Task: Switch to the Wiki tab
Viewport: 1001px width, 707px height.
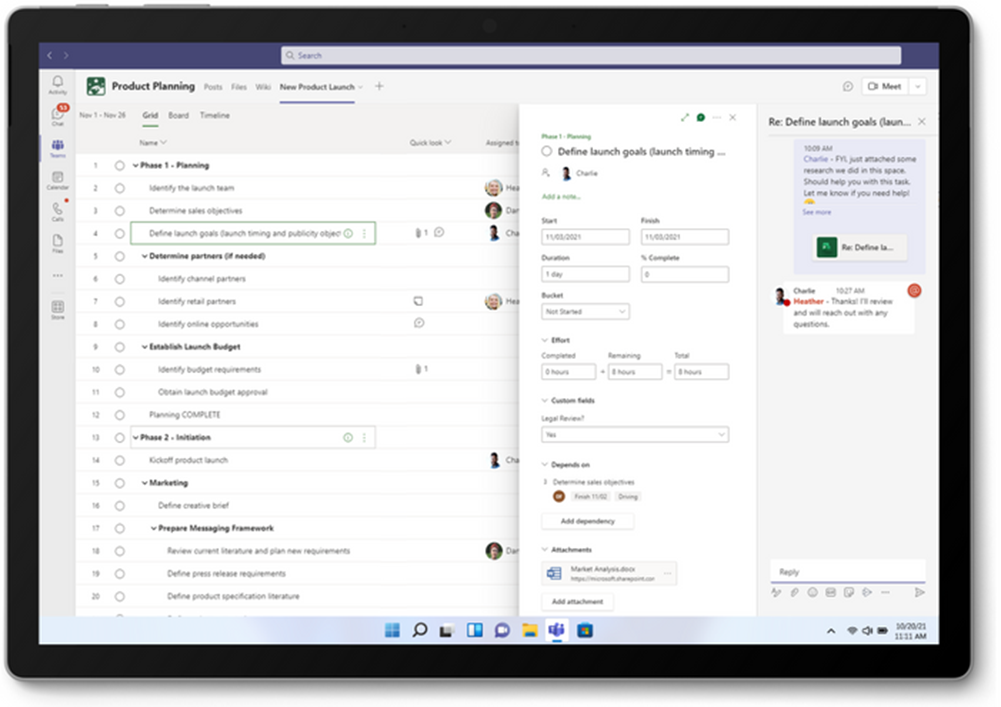Action: coord(263,87)
